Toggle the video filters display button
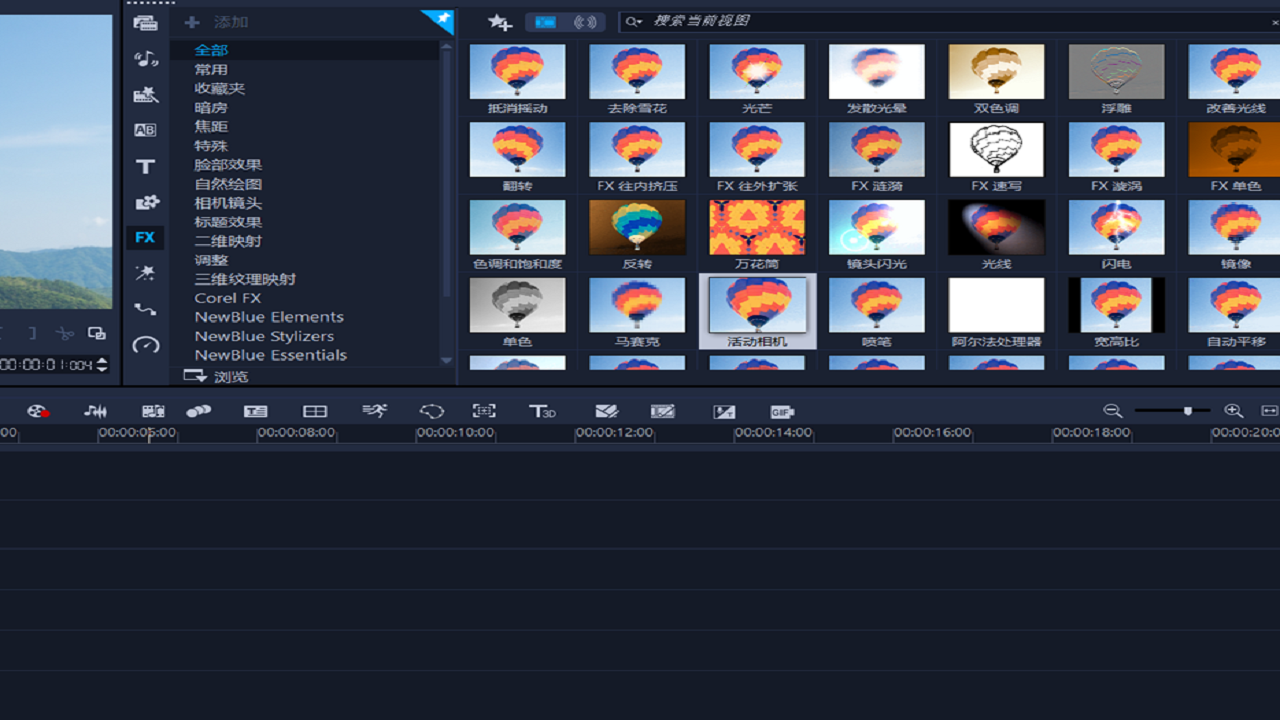This screenshot has height=720, width=1280. click(546, 22)
